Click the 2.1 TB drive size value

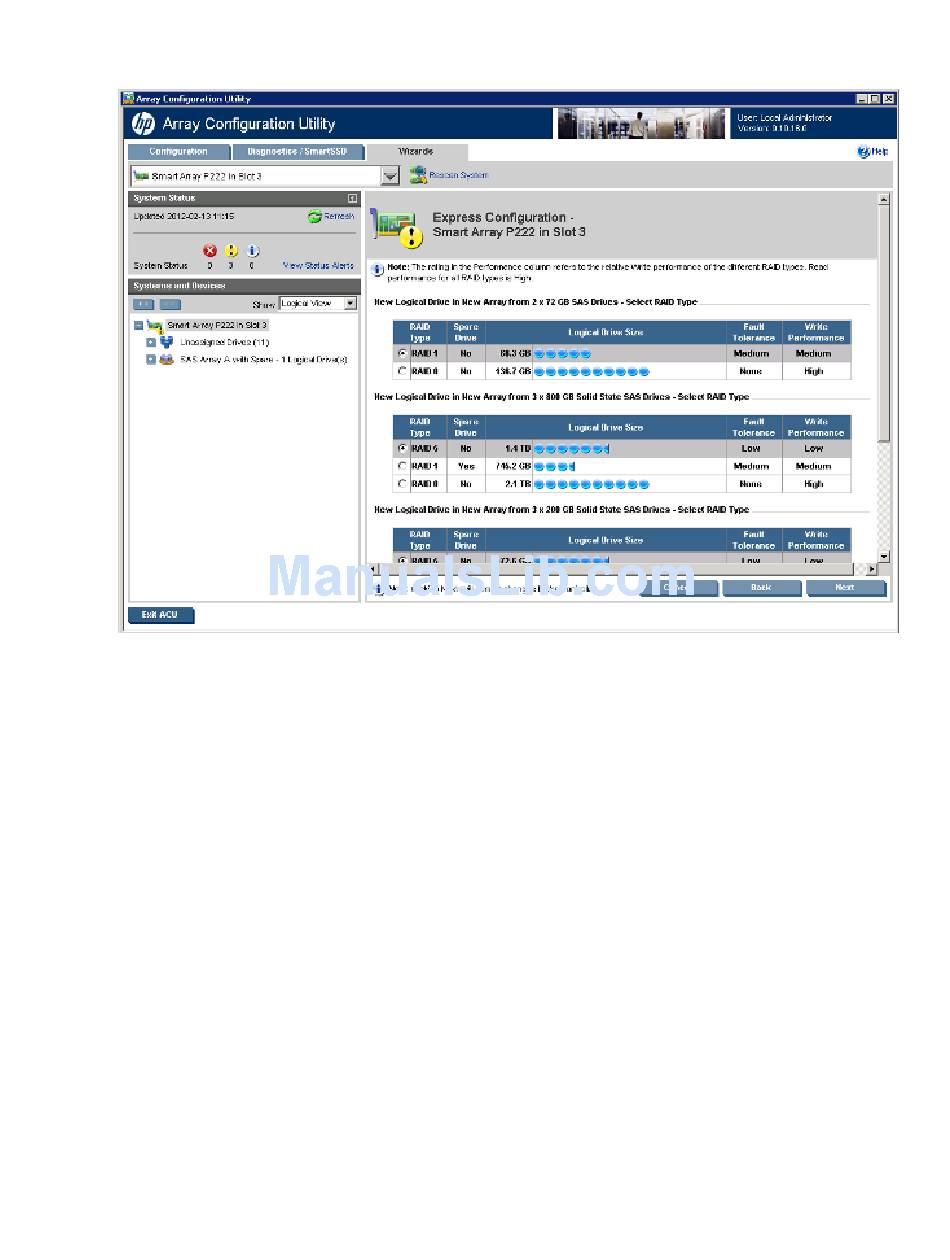[x=518, y=484]
